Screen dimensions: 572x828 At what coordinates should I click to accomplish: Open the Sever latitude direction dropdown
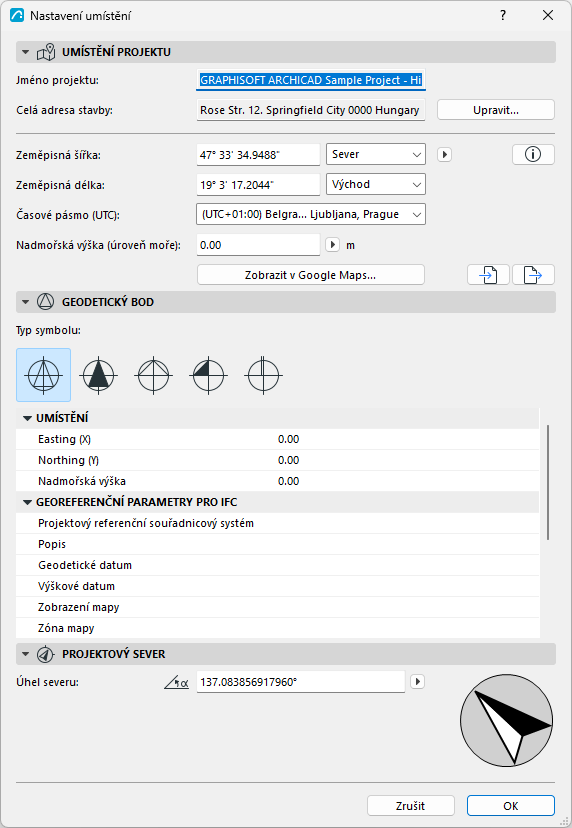pos(376,154)
